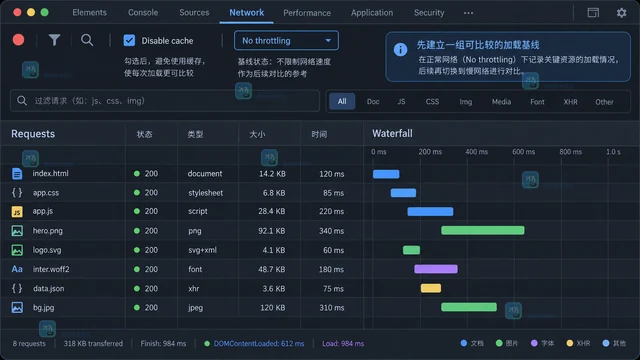
Task: Switch to the Elements tab
Action: 89,13
